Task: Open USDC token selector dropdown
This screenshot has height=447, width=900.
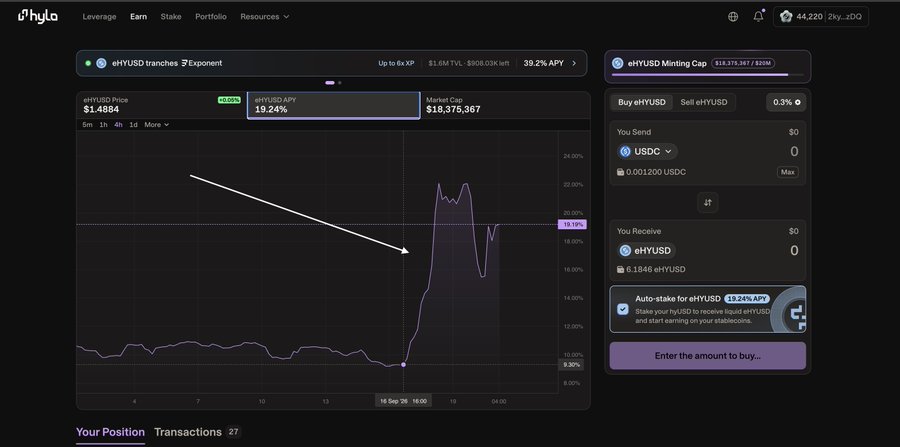Action: tap(647, 151)
